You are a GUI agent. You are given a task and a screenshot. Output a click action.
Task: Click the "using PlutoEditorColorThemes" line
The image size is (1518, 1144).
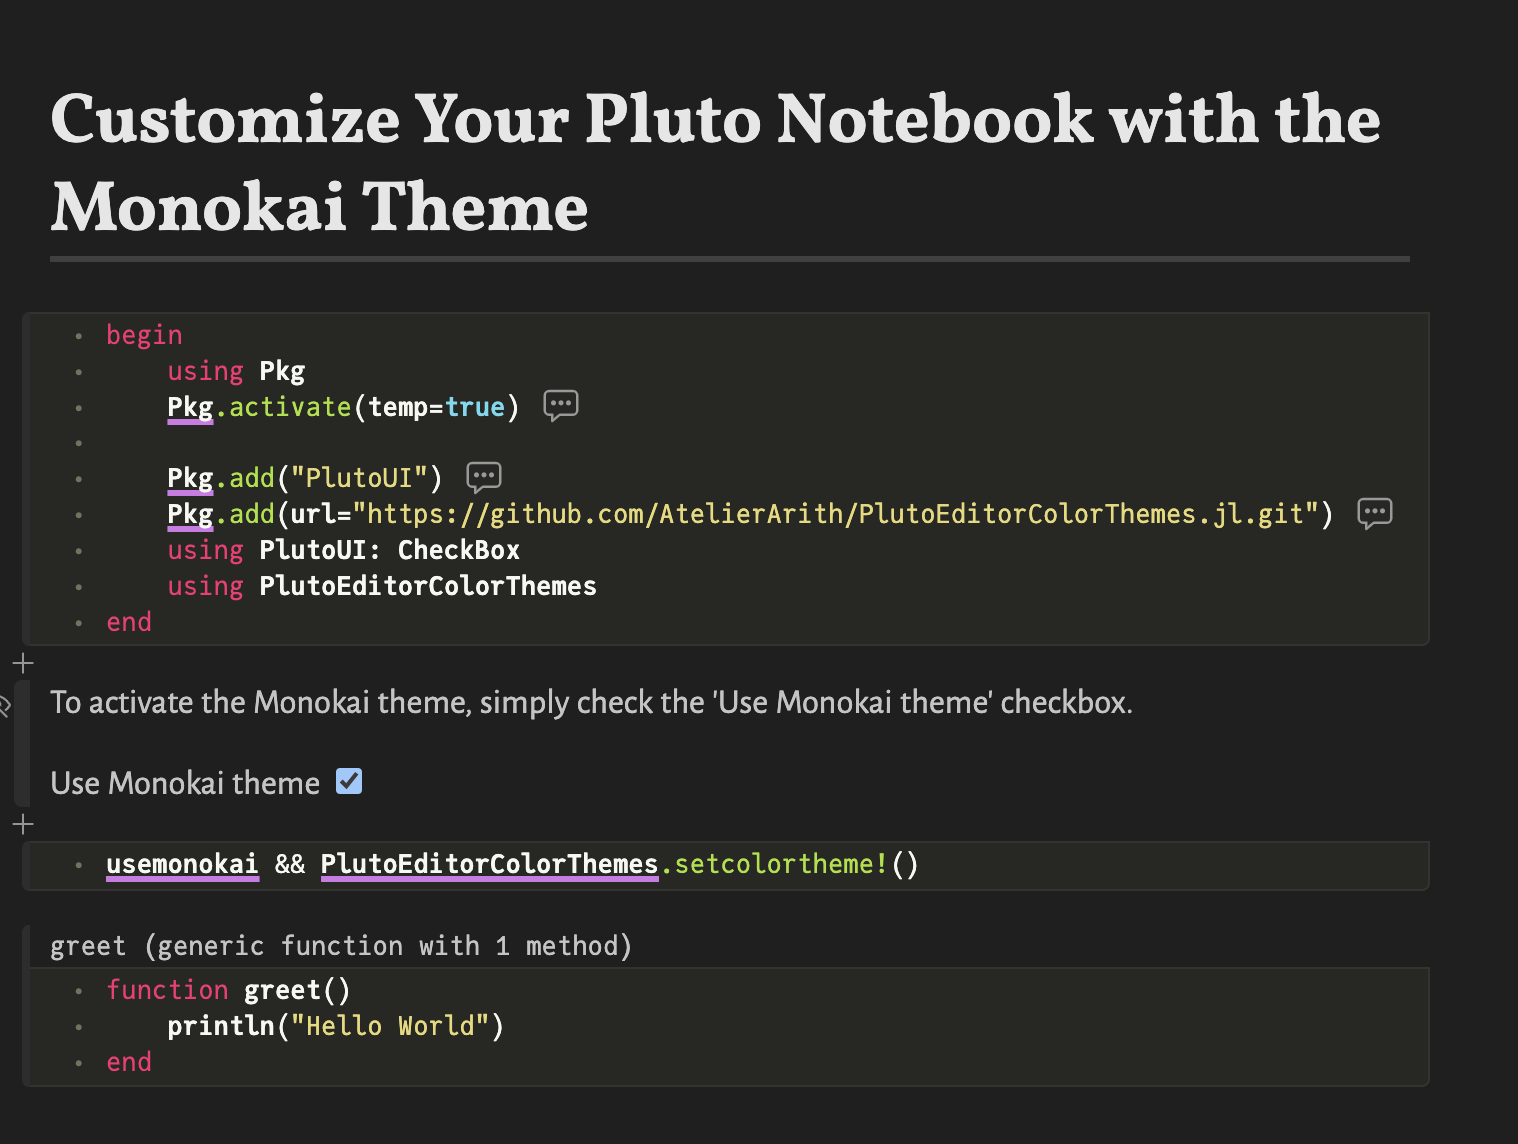[382, 586]
